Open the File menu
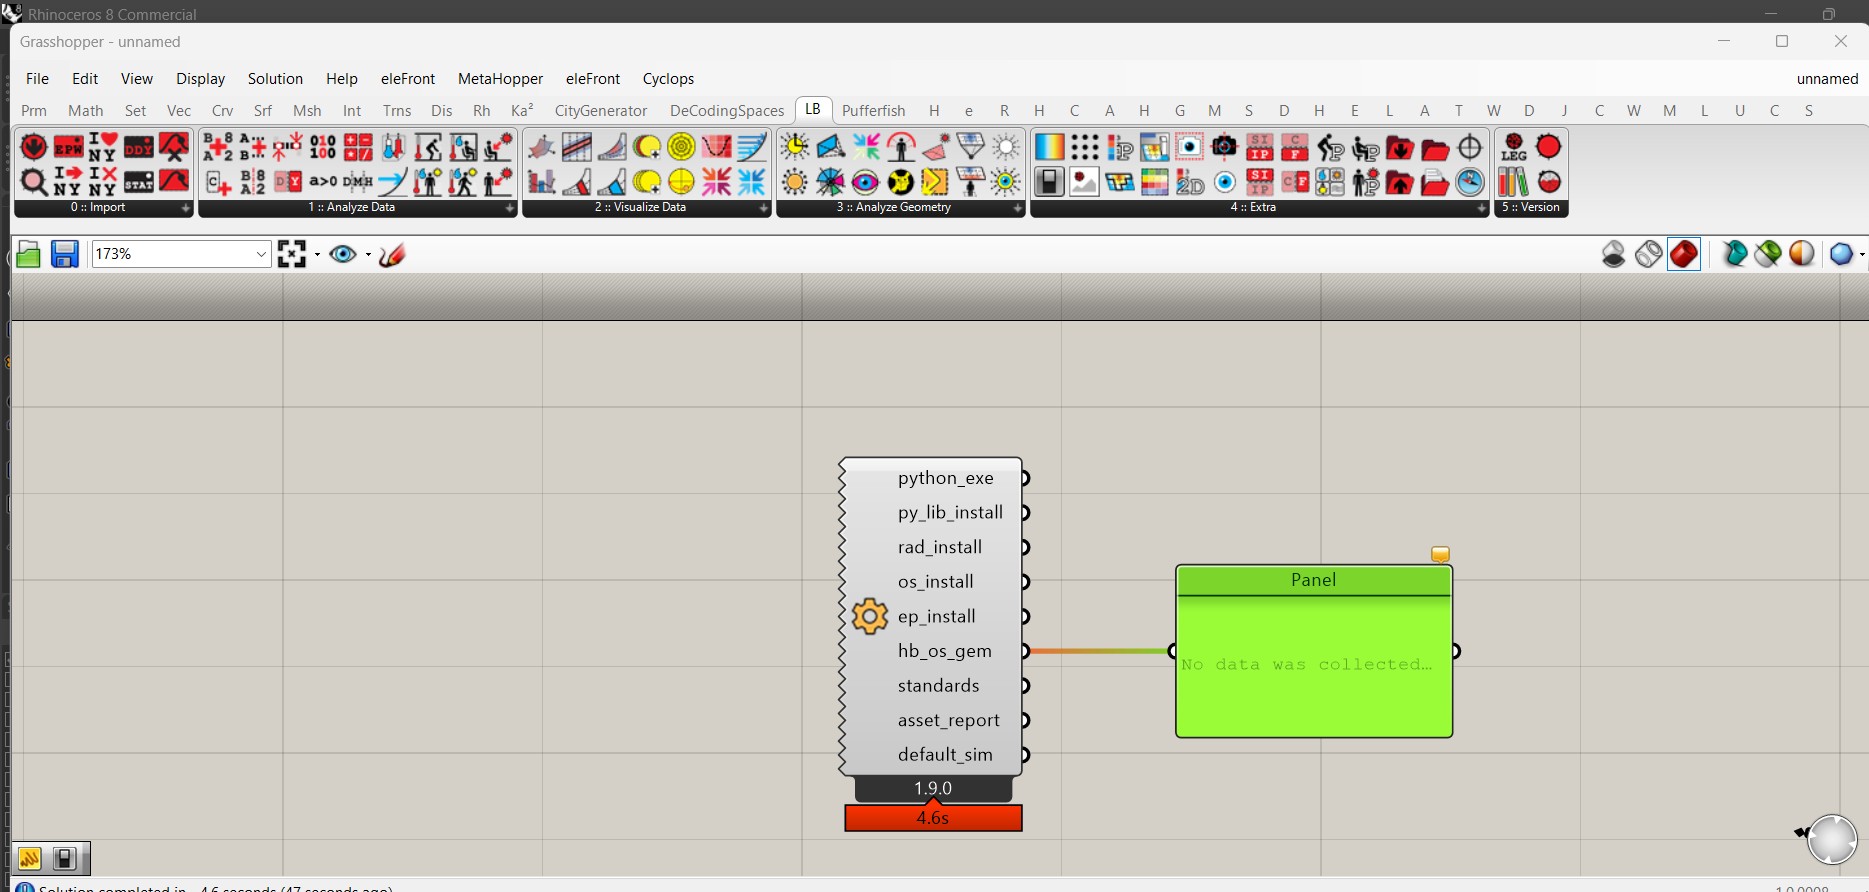 pos(37,79)
